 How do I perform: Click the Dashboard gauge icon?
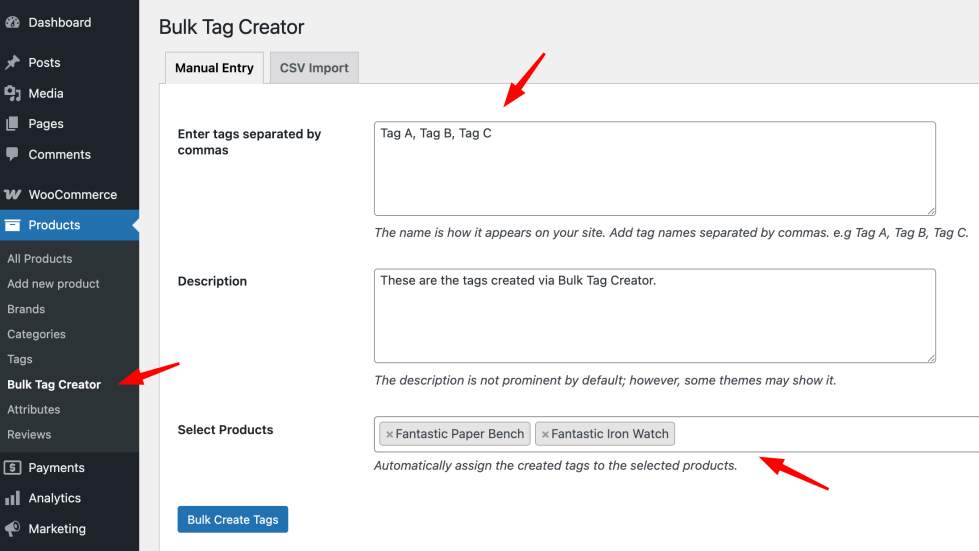pyautogui.click(x=12, y=22)
